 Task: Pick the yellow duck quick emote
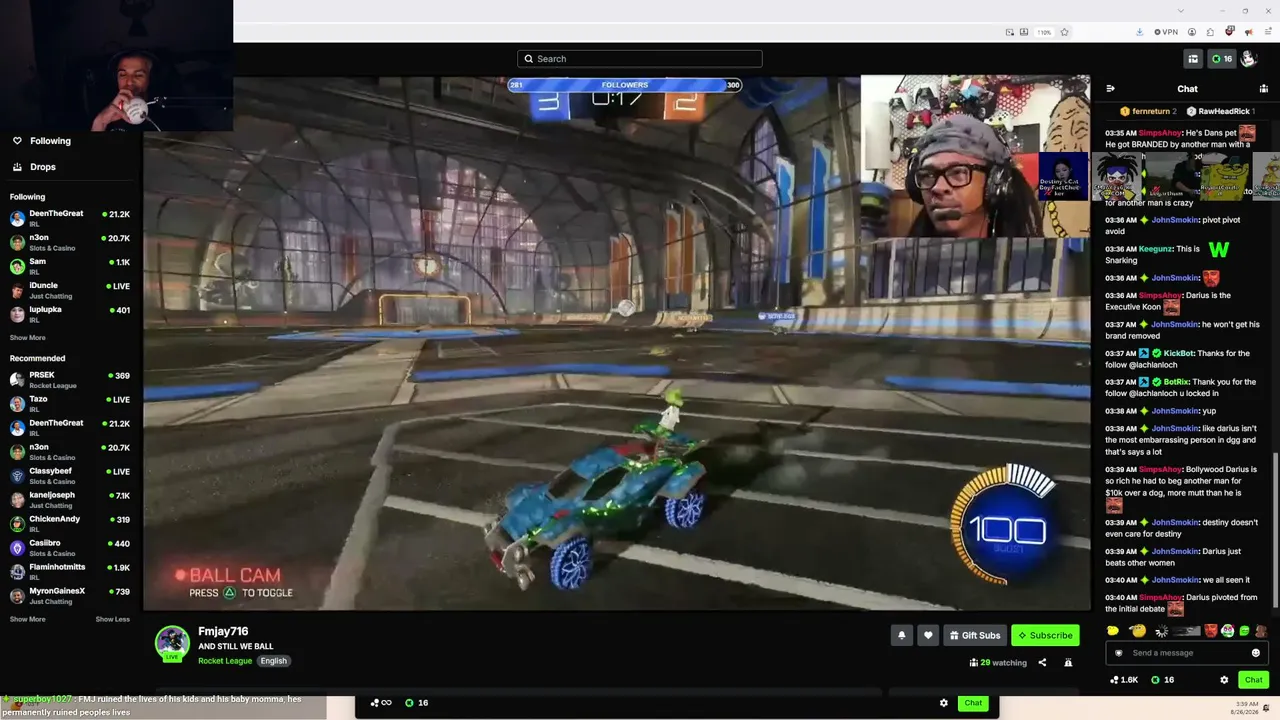(1113, 631)
